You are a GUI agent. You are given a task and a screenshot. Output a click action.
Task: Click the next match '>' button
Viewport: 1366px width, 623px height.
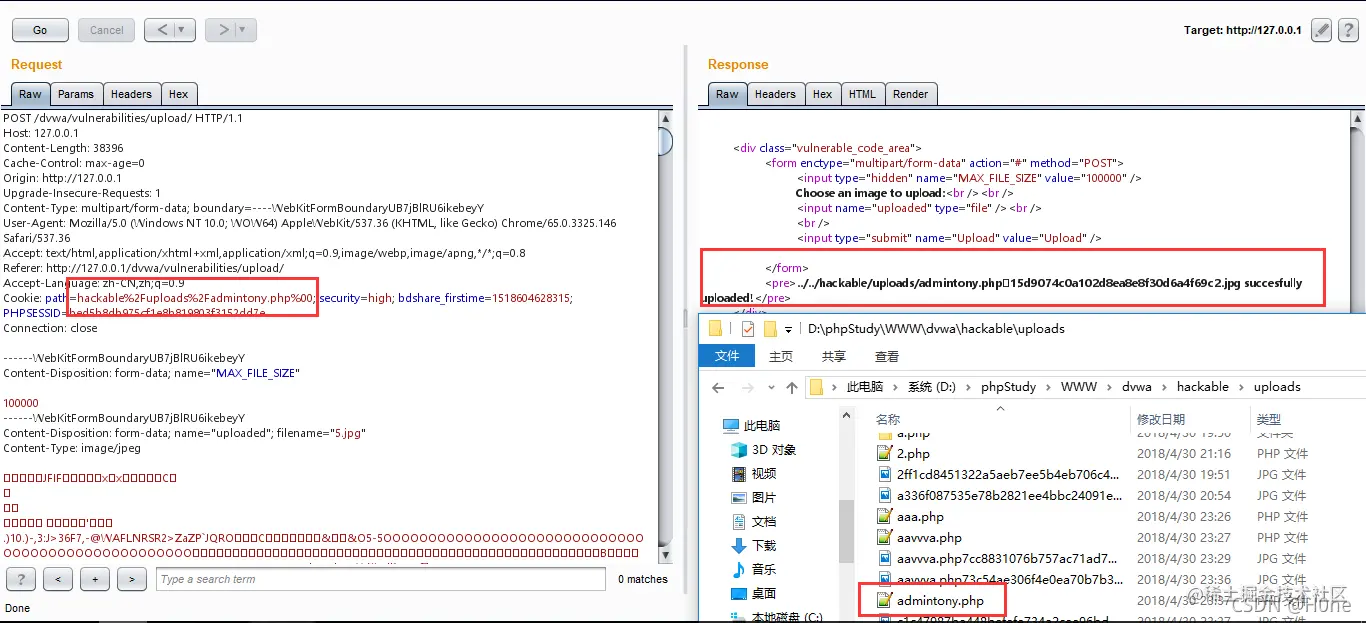pos(132,579)
